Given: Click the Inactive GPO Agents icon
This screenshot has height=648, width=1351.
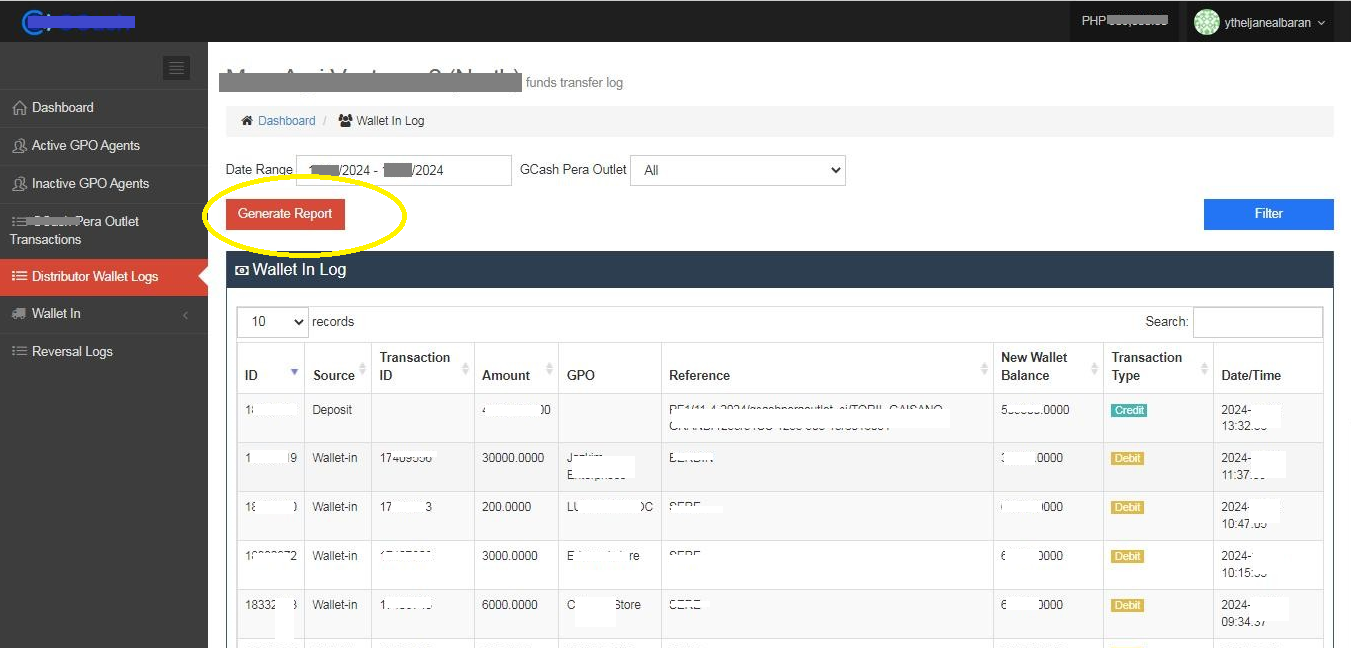Looking at the screenshot, I should tap(19, 184).
